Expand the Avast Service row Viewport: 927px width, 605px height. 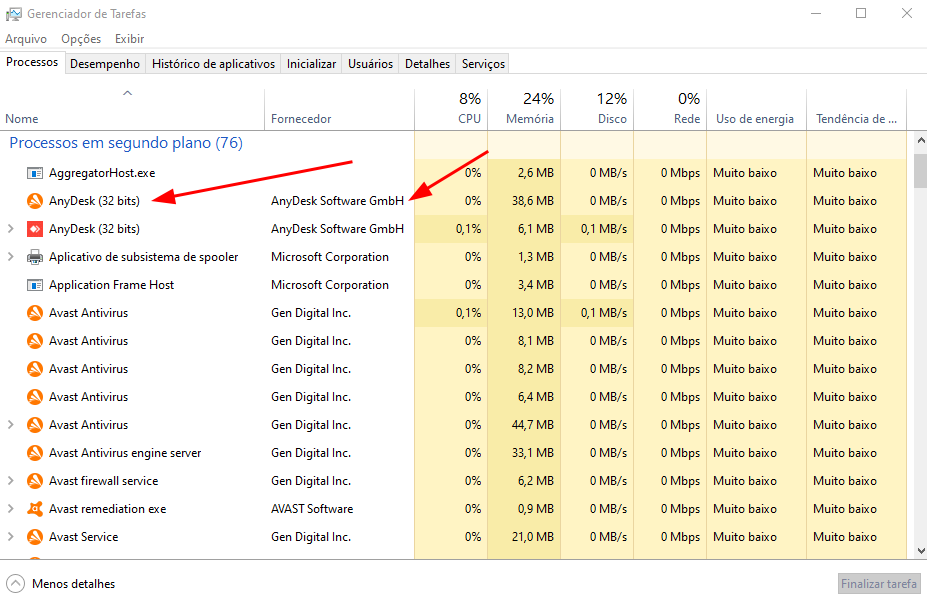click(x=11, y=537)
